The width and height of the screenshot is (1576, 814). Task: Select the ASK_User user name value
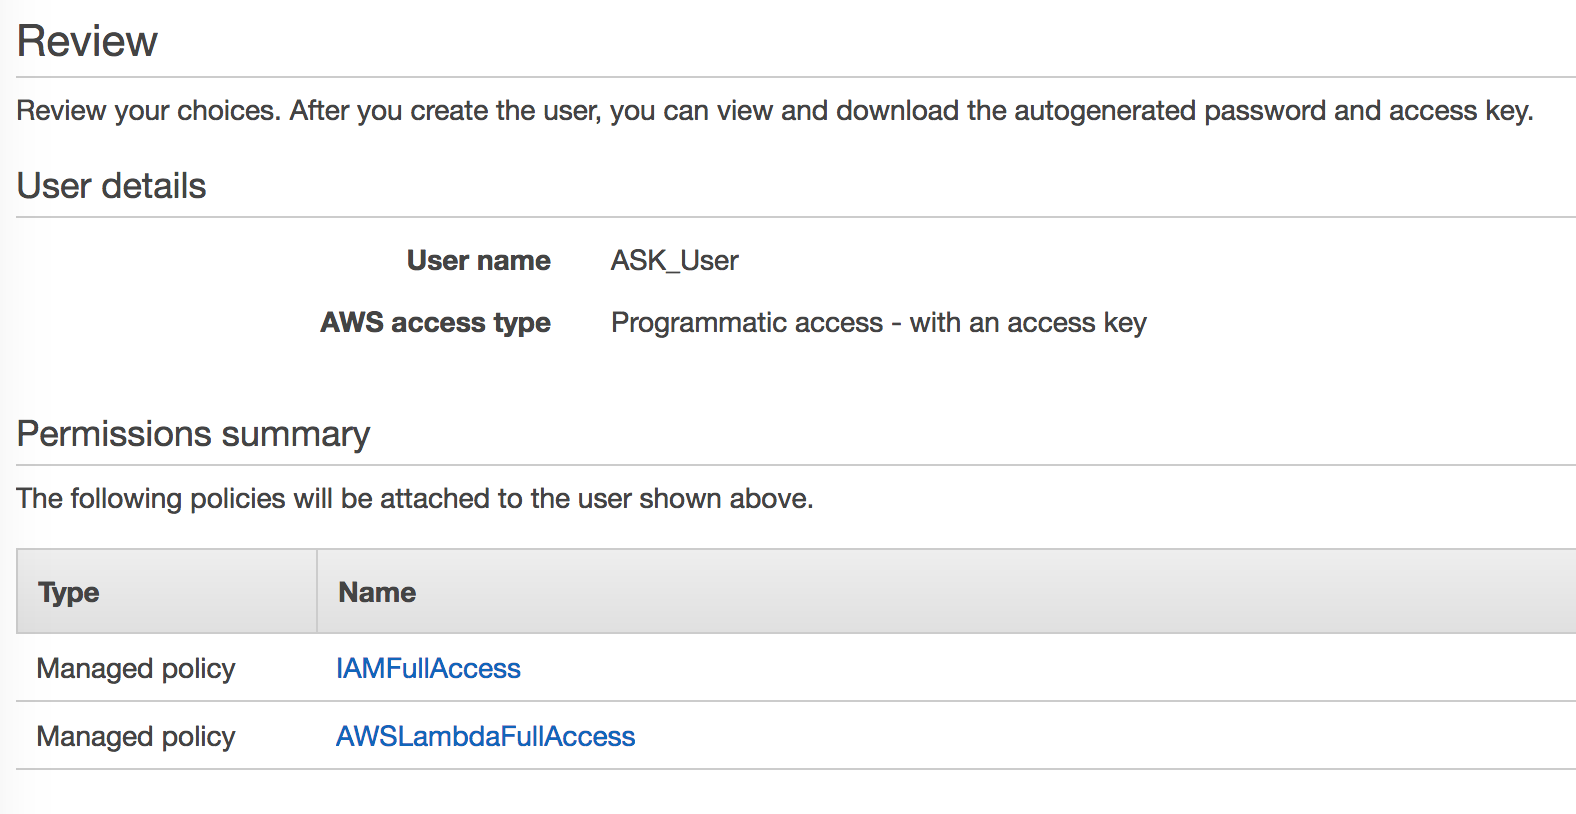click(674, 260)
